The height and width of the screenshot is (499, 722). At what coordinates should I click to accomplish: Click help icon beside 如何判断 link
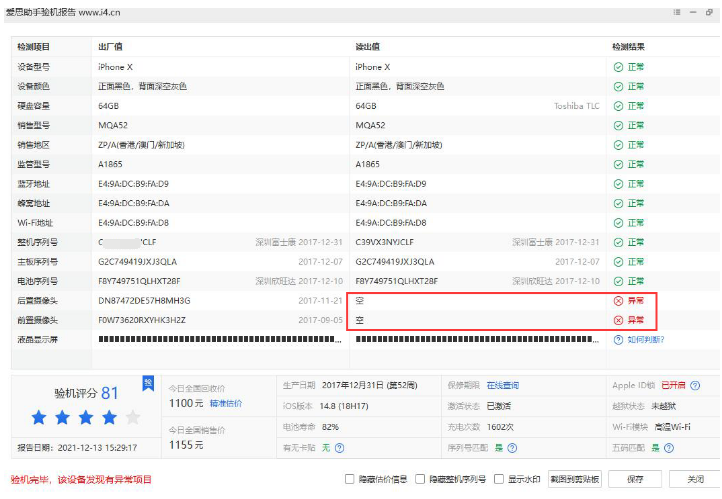(x=618, y=340)
